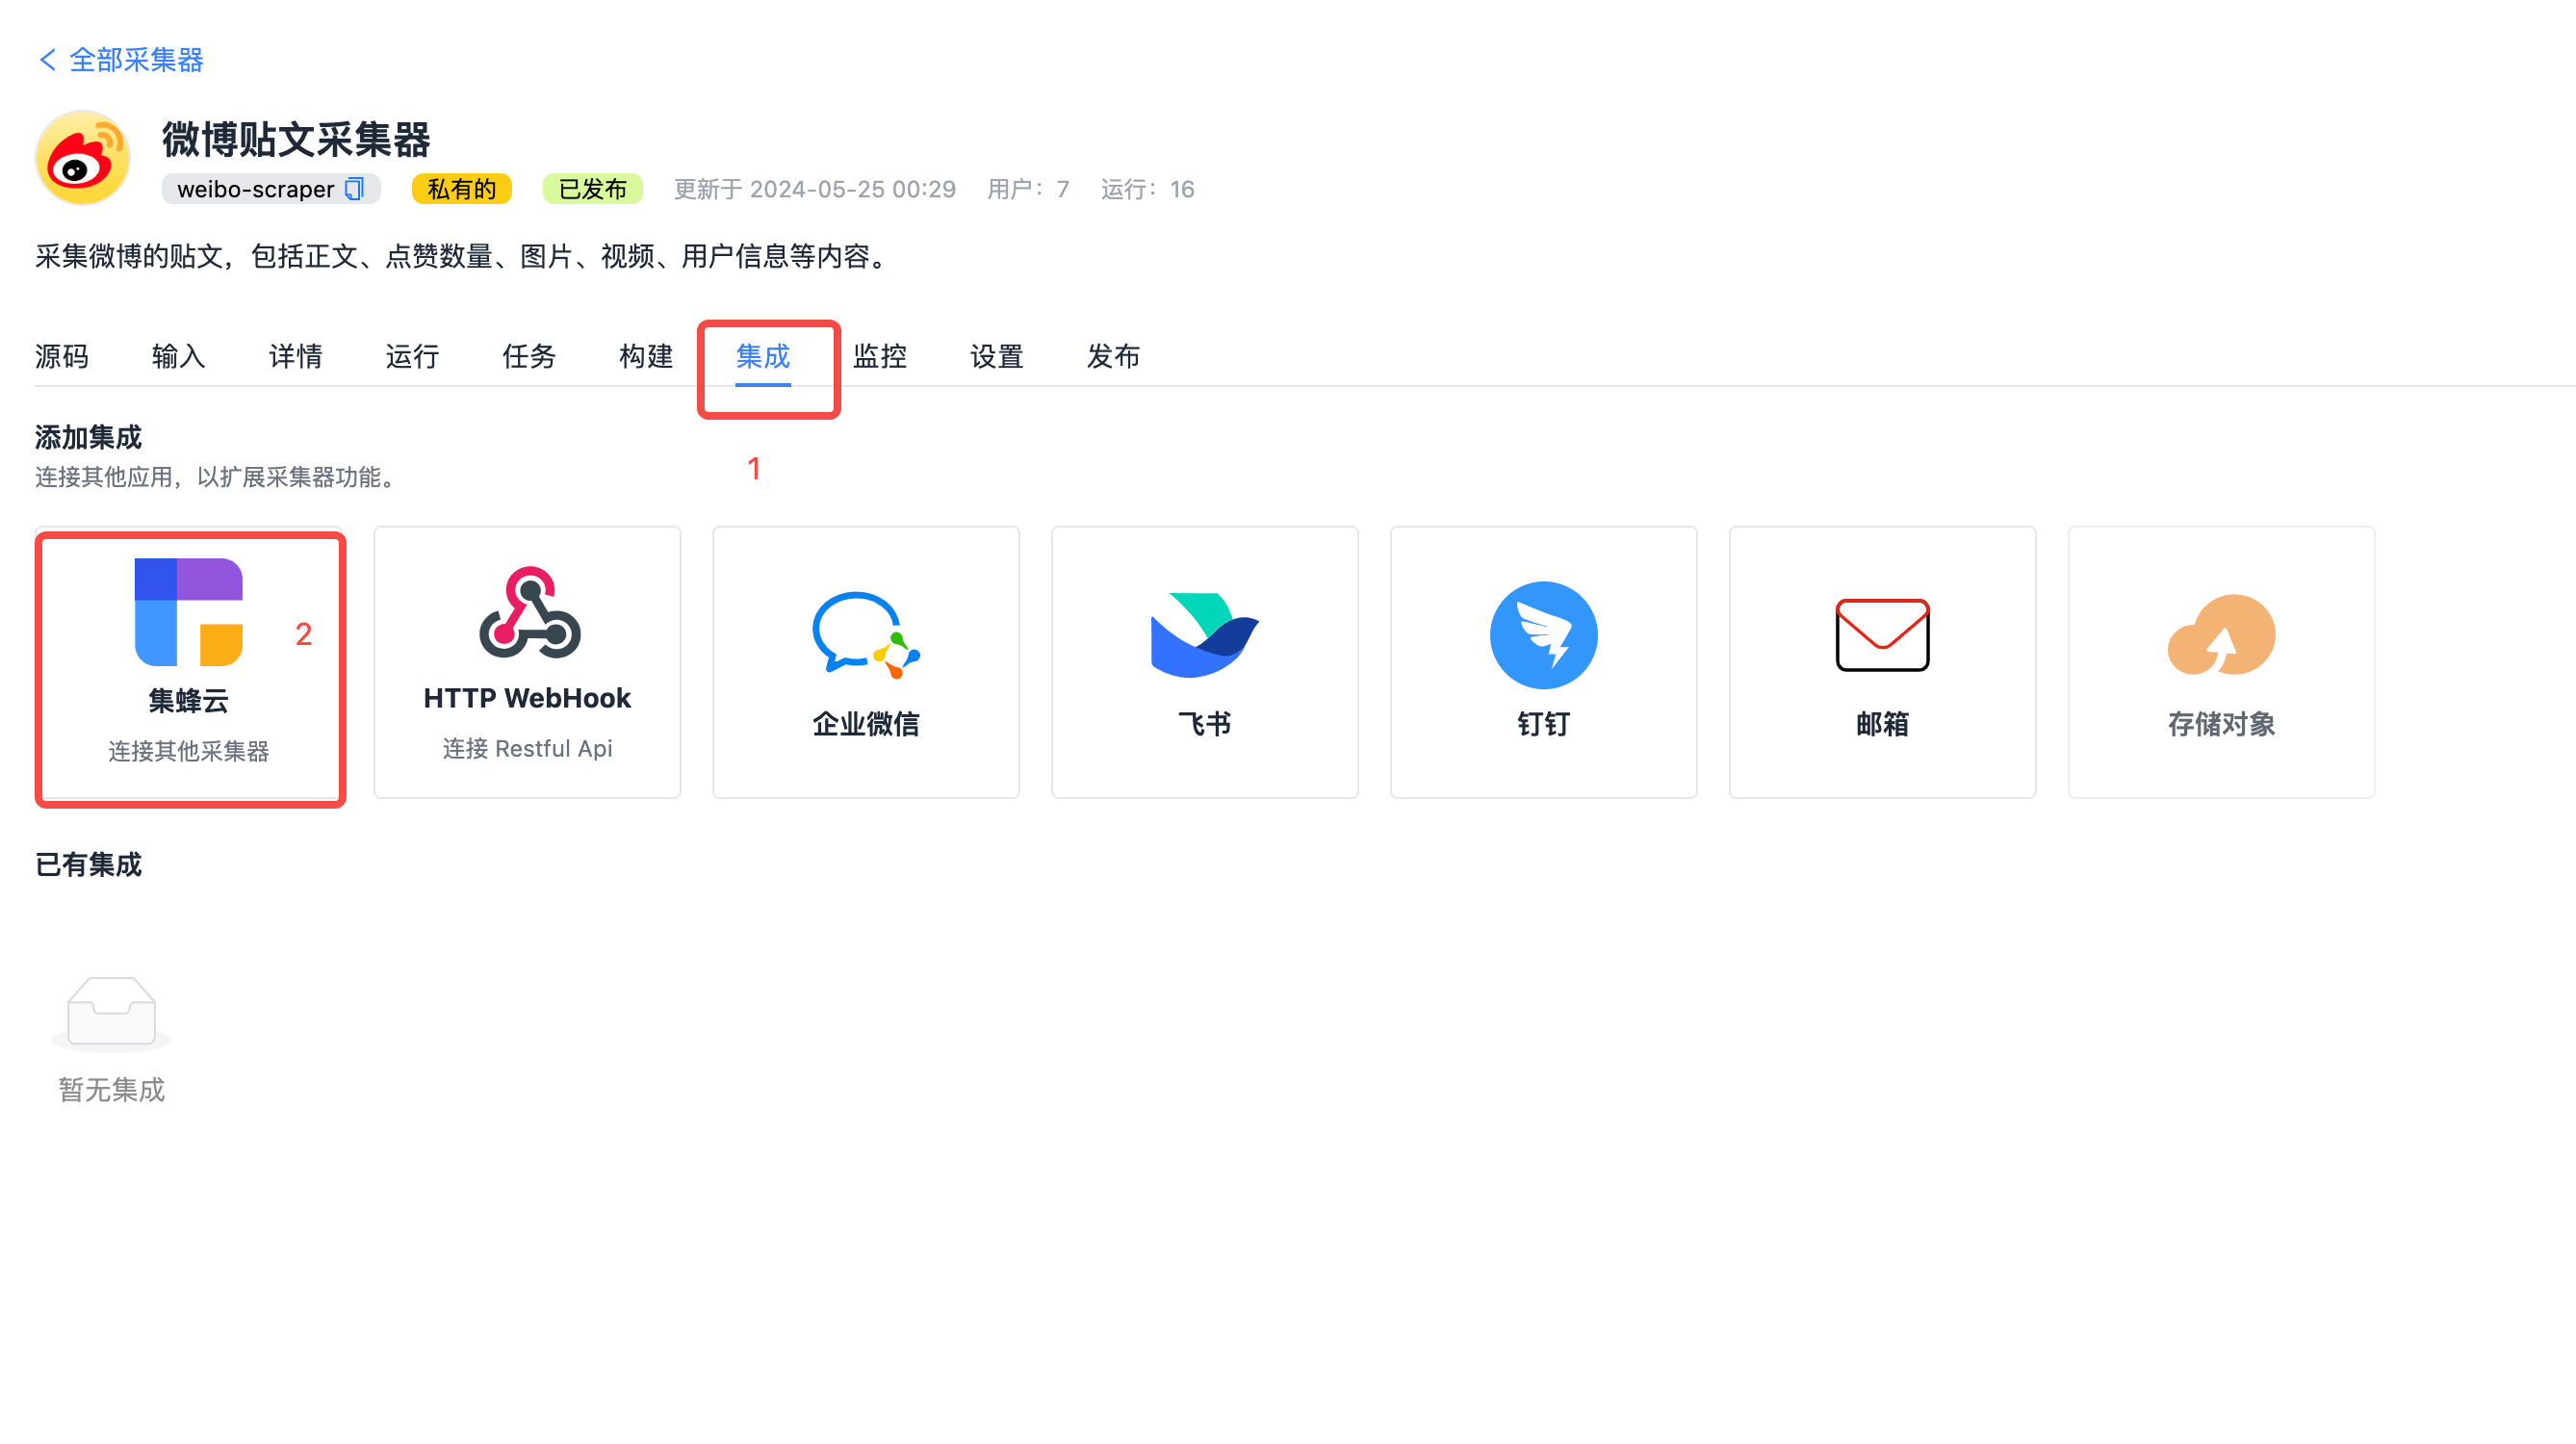The height and width of the screenshot is (1444, 2576).
Task: Click the 运行：16 count
Action: point(1148,189)
